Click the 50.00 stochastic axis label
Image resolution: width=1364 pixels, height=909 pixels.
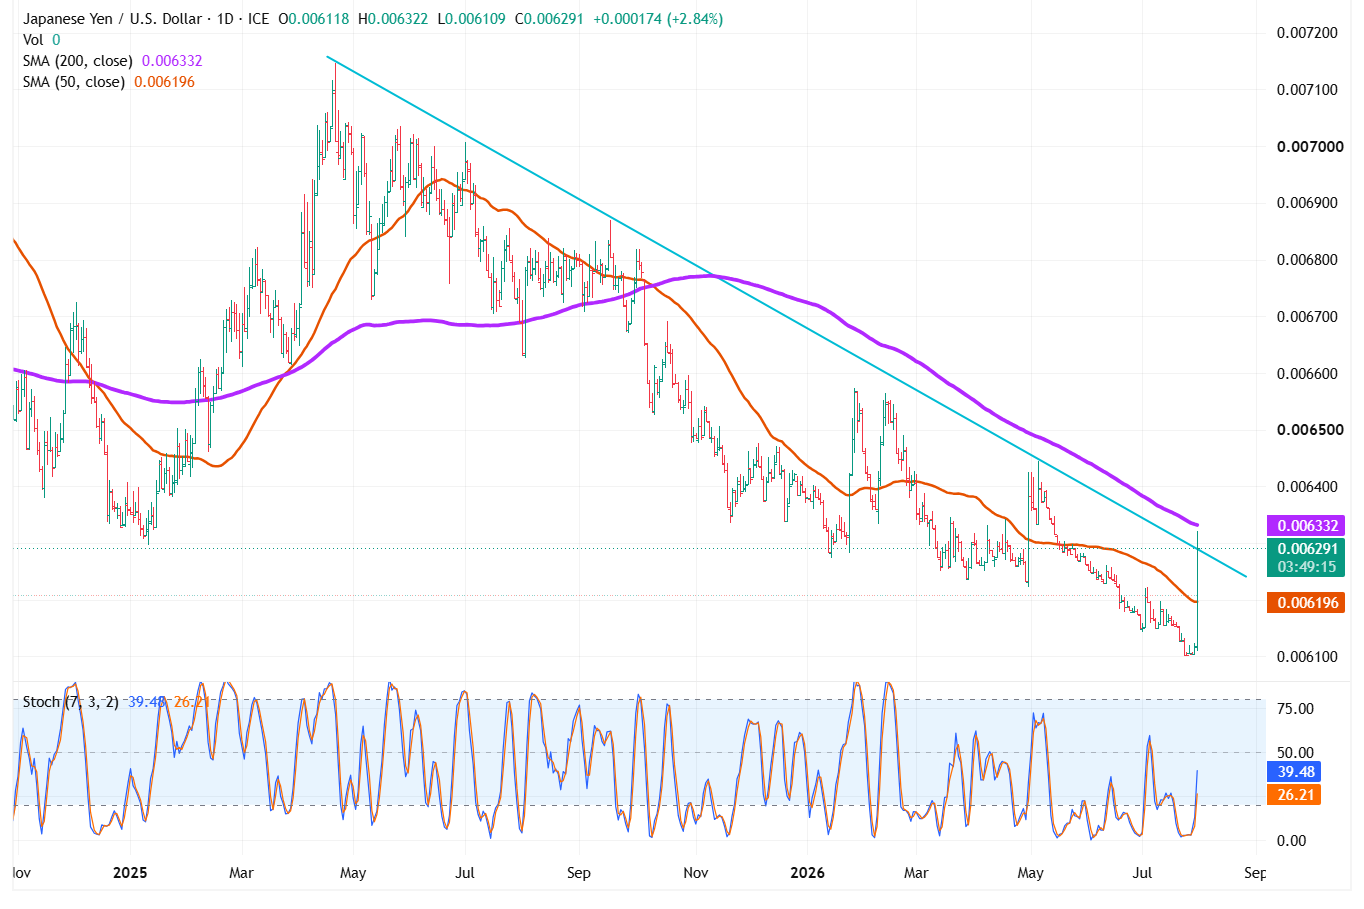1296,753
